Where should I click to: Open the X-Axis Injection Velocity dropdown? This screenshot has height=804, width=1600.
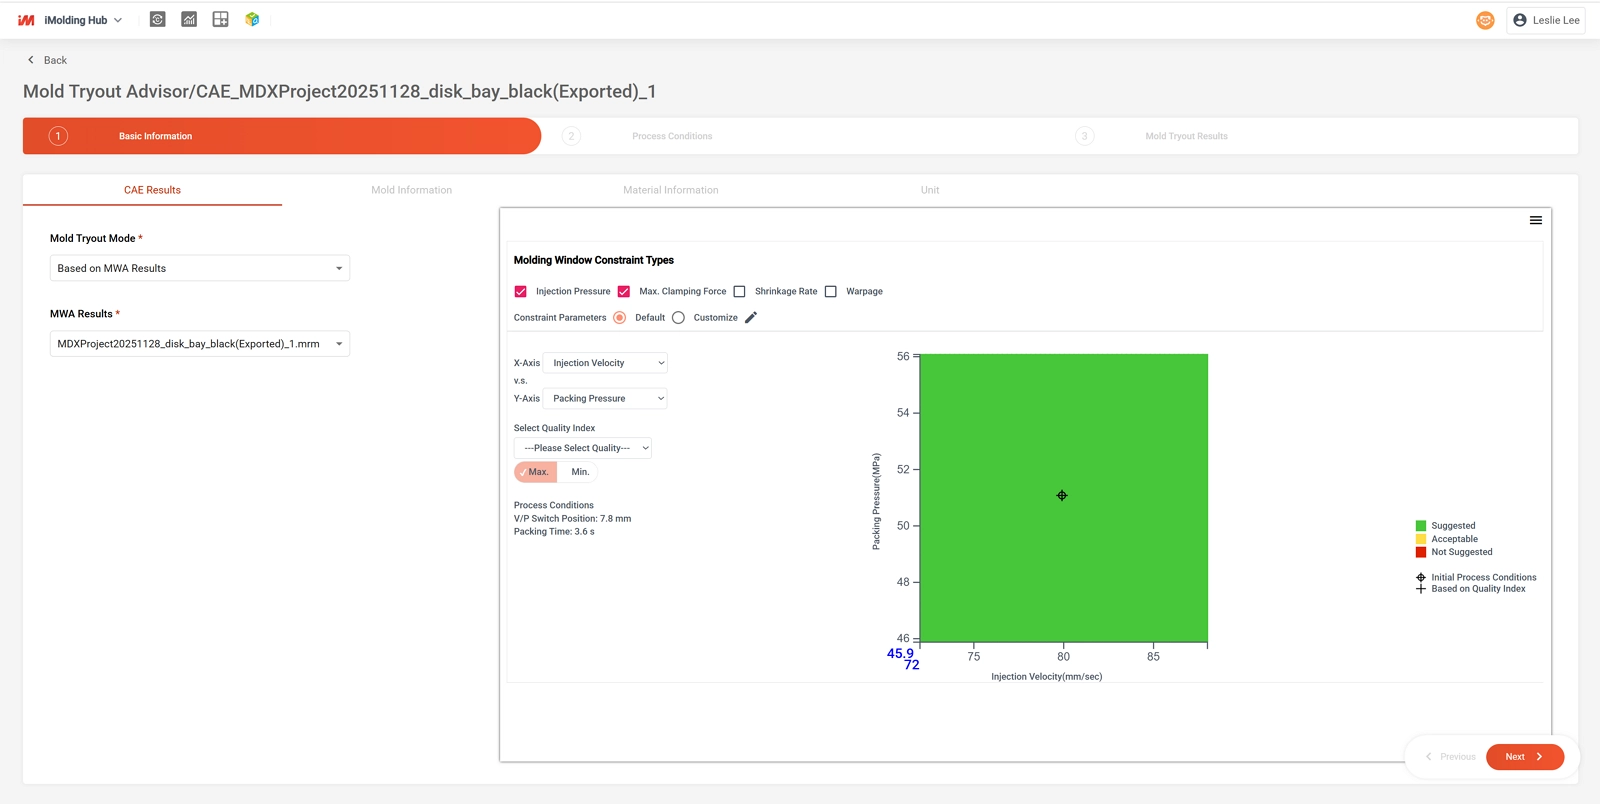pos(605,363)
